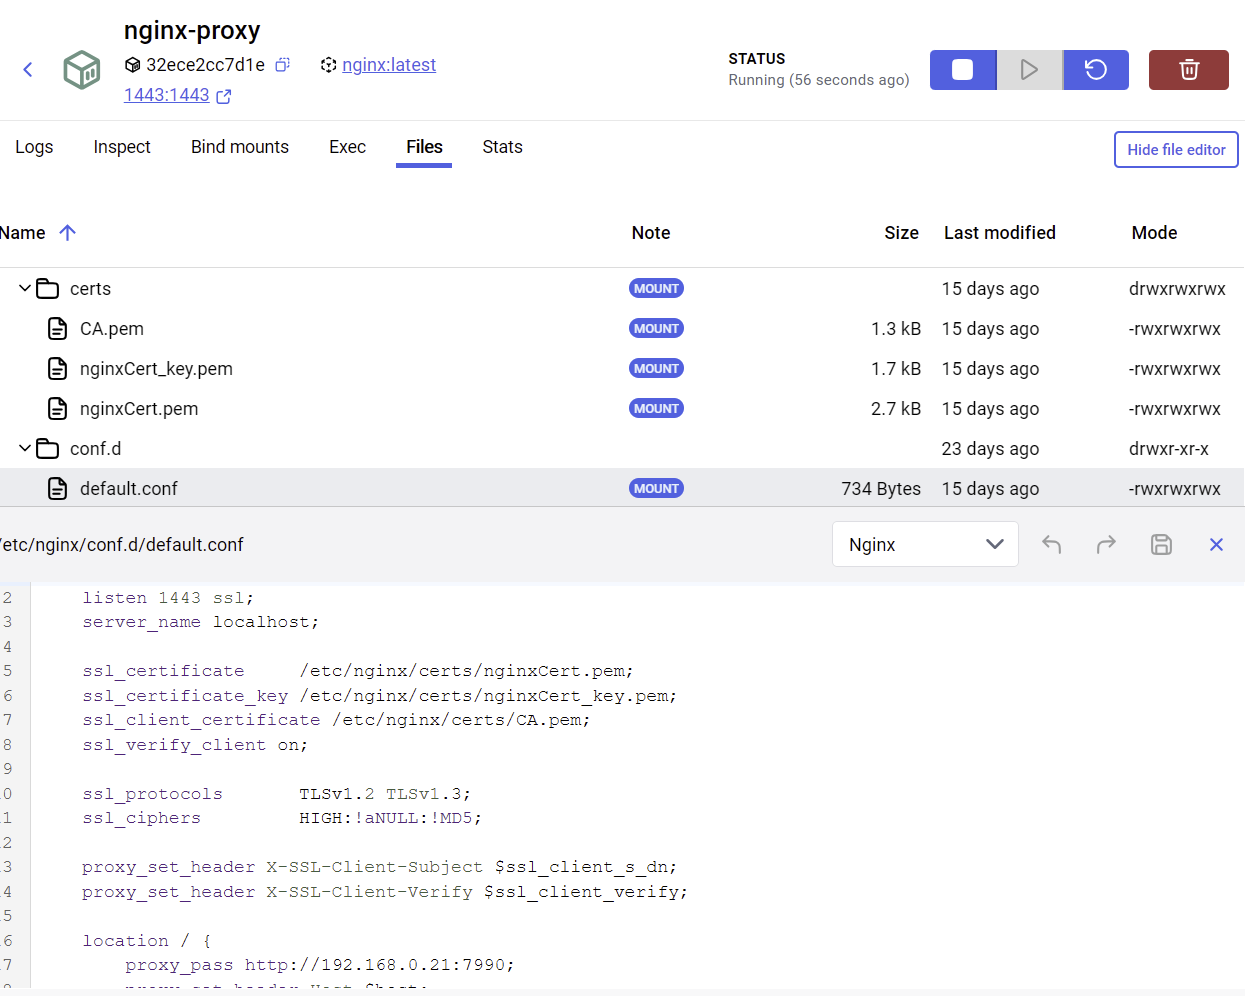Collapse the conf.d folder
1245x996 pixels.
coord(25,448)
